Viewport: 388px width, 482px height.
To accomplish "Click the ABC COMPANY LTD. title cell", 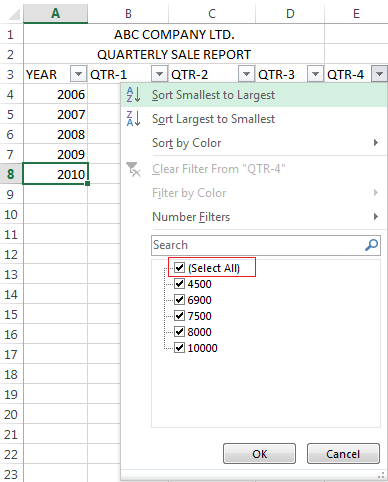I will click(174, 34).
